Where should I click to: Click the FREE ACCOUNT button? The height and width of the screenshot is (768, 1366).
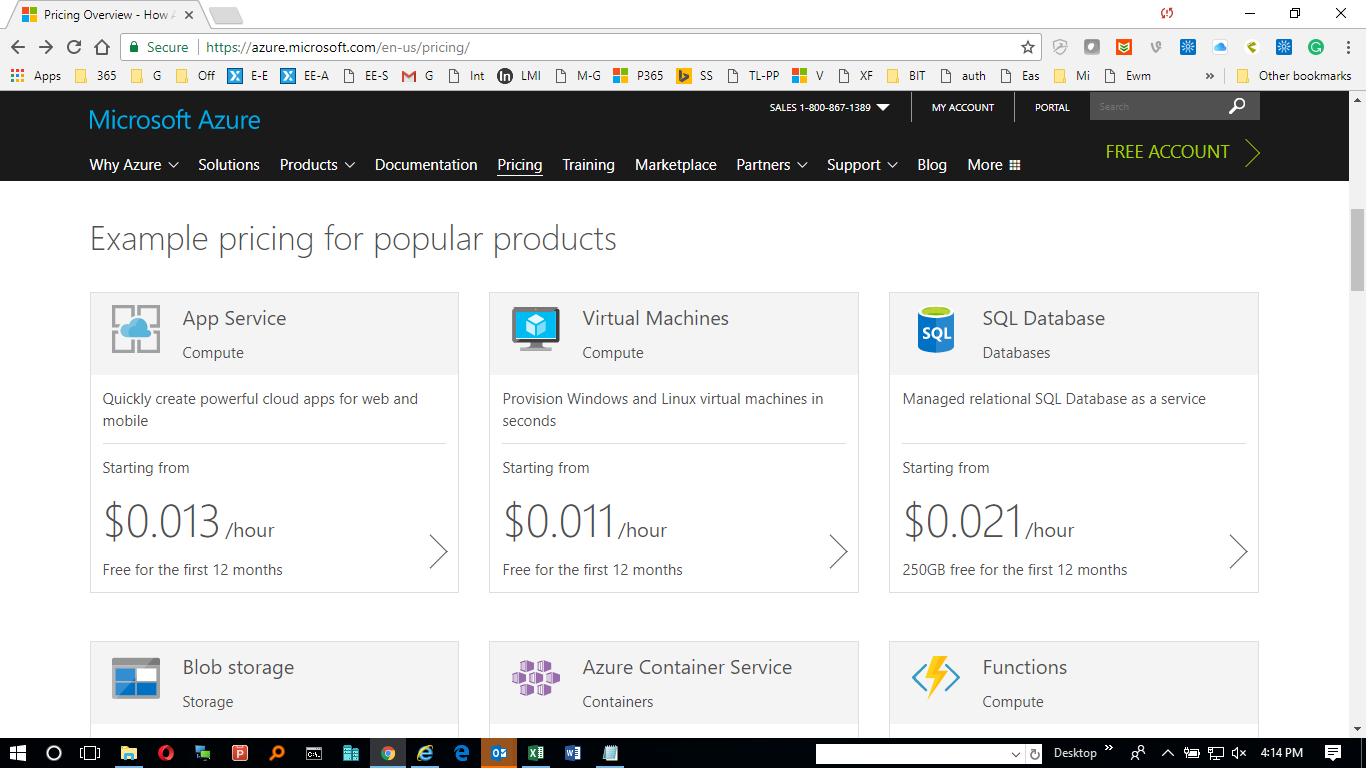click(1183, 152)
